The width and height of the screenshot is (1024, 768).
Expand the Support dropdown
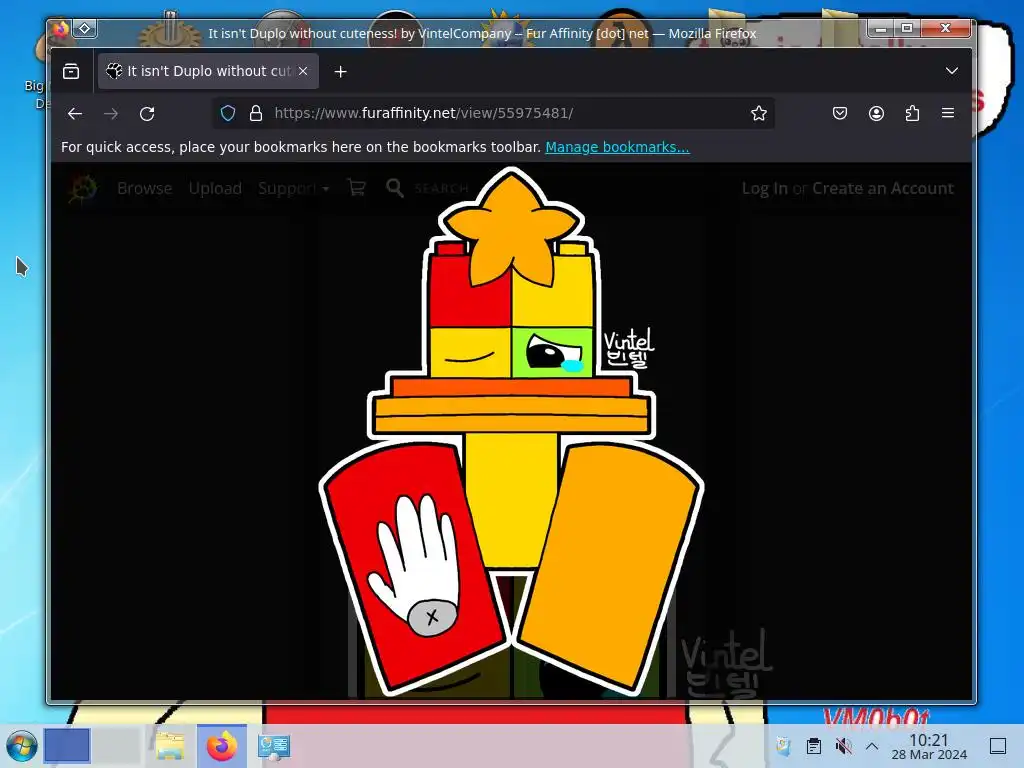click(x=293, y=188)
